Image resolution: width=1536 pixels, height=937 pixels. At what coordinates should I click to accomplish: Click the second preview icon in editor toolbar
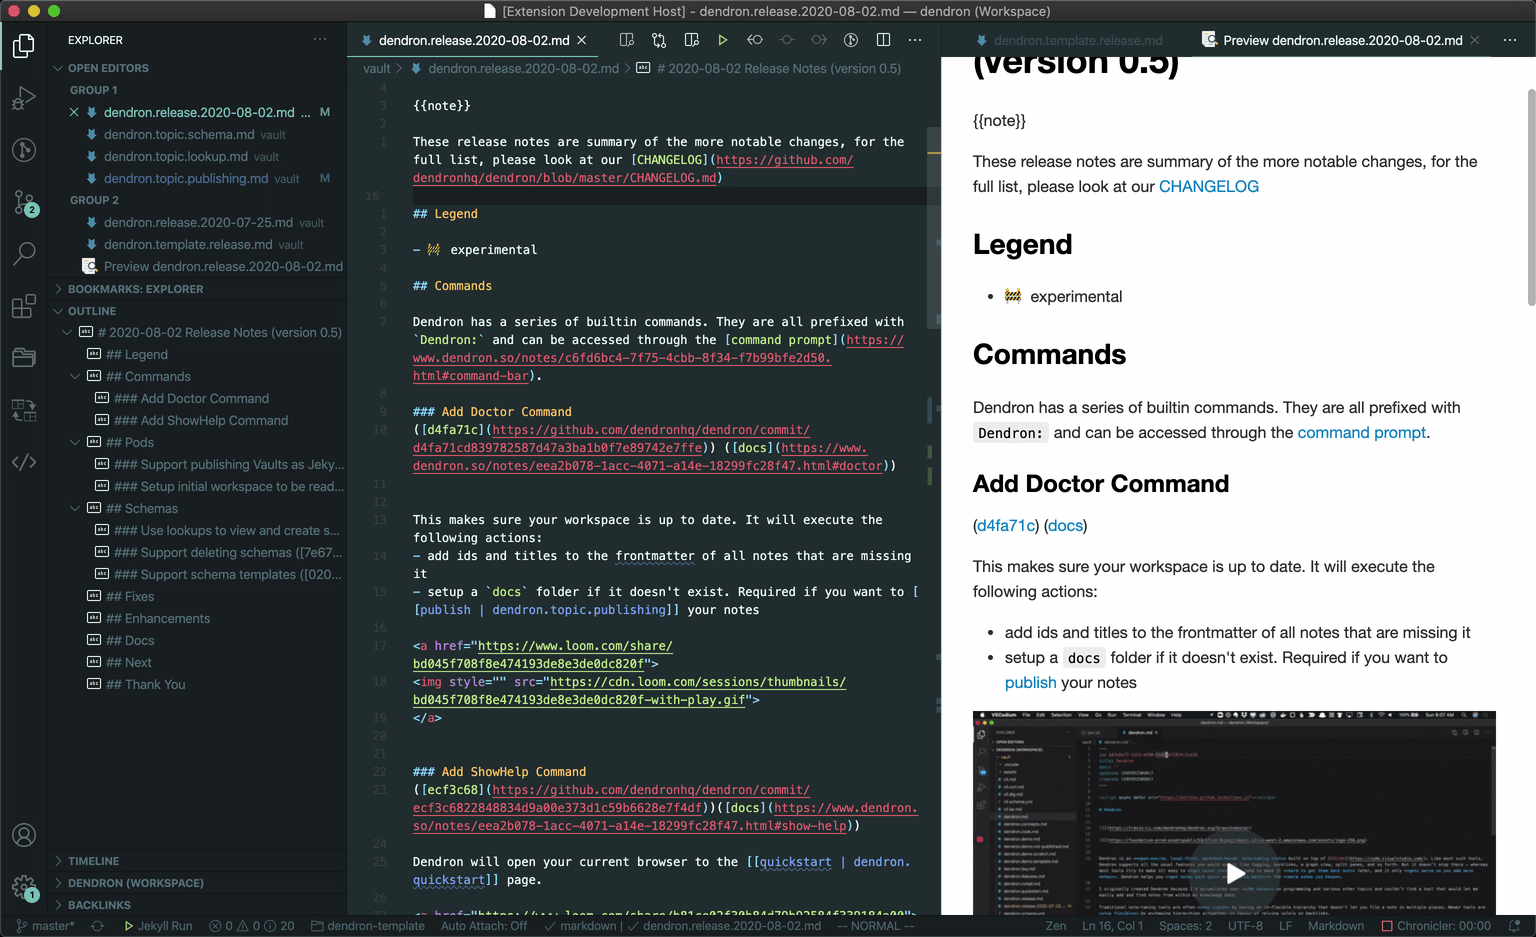click(x=690, y=40)
